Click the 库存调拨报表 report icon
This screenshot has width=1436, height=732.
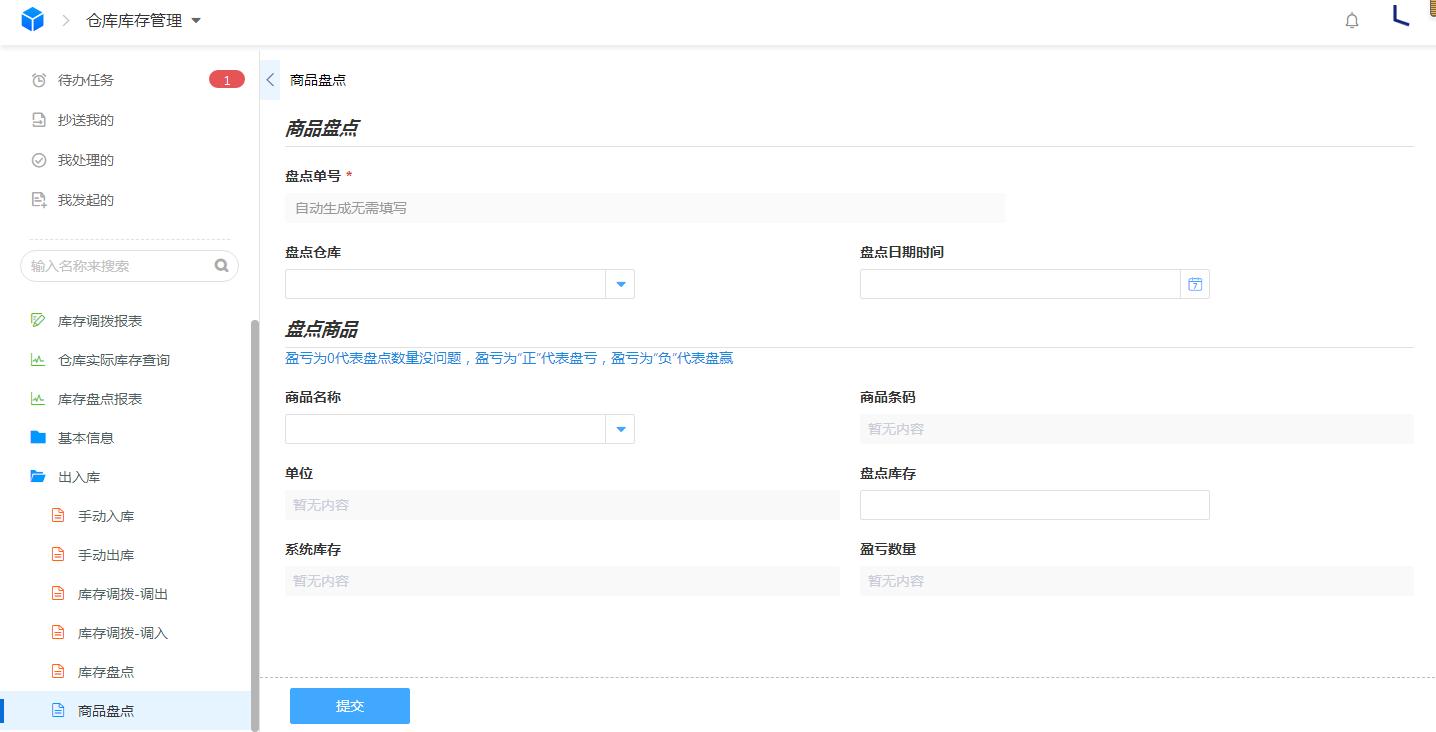(x=38, y=320)
